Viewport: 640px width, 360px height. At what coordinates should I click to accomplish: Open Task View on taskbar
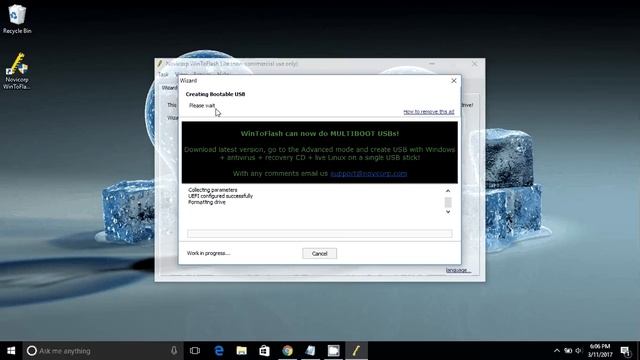(x=195, y=351)
